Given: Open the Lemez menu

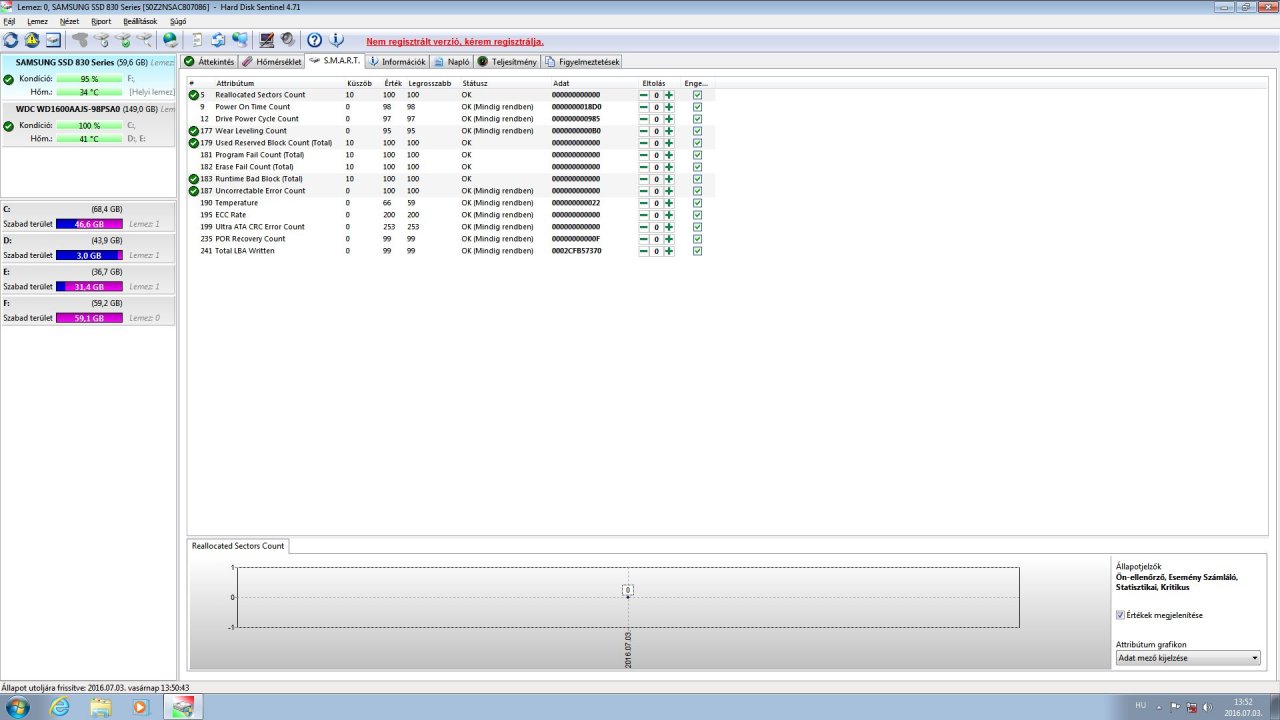Looking at the screenshot, I should click(x=37, y=21).
